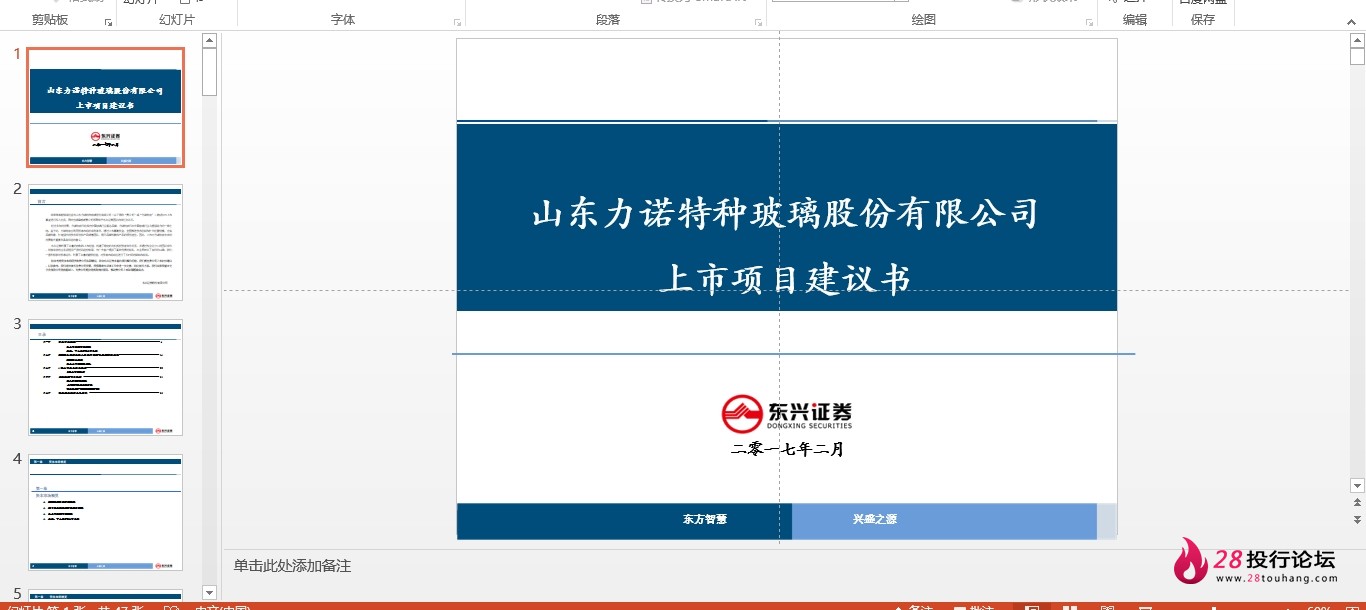Open the 绘图 drawing format dialog launcher

(1089, 21)
